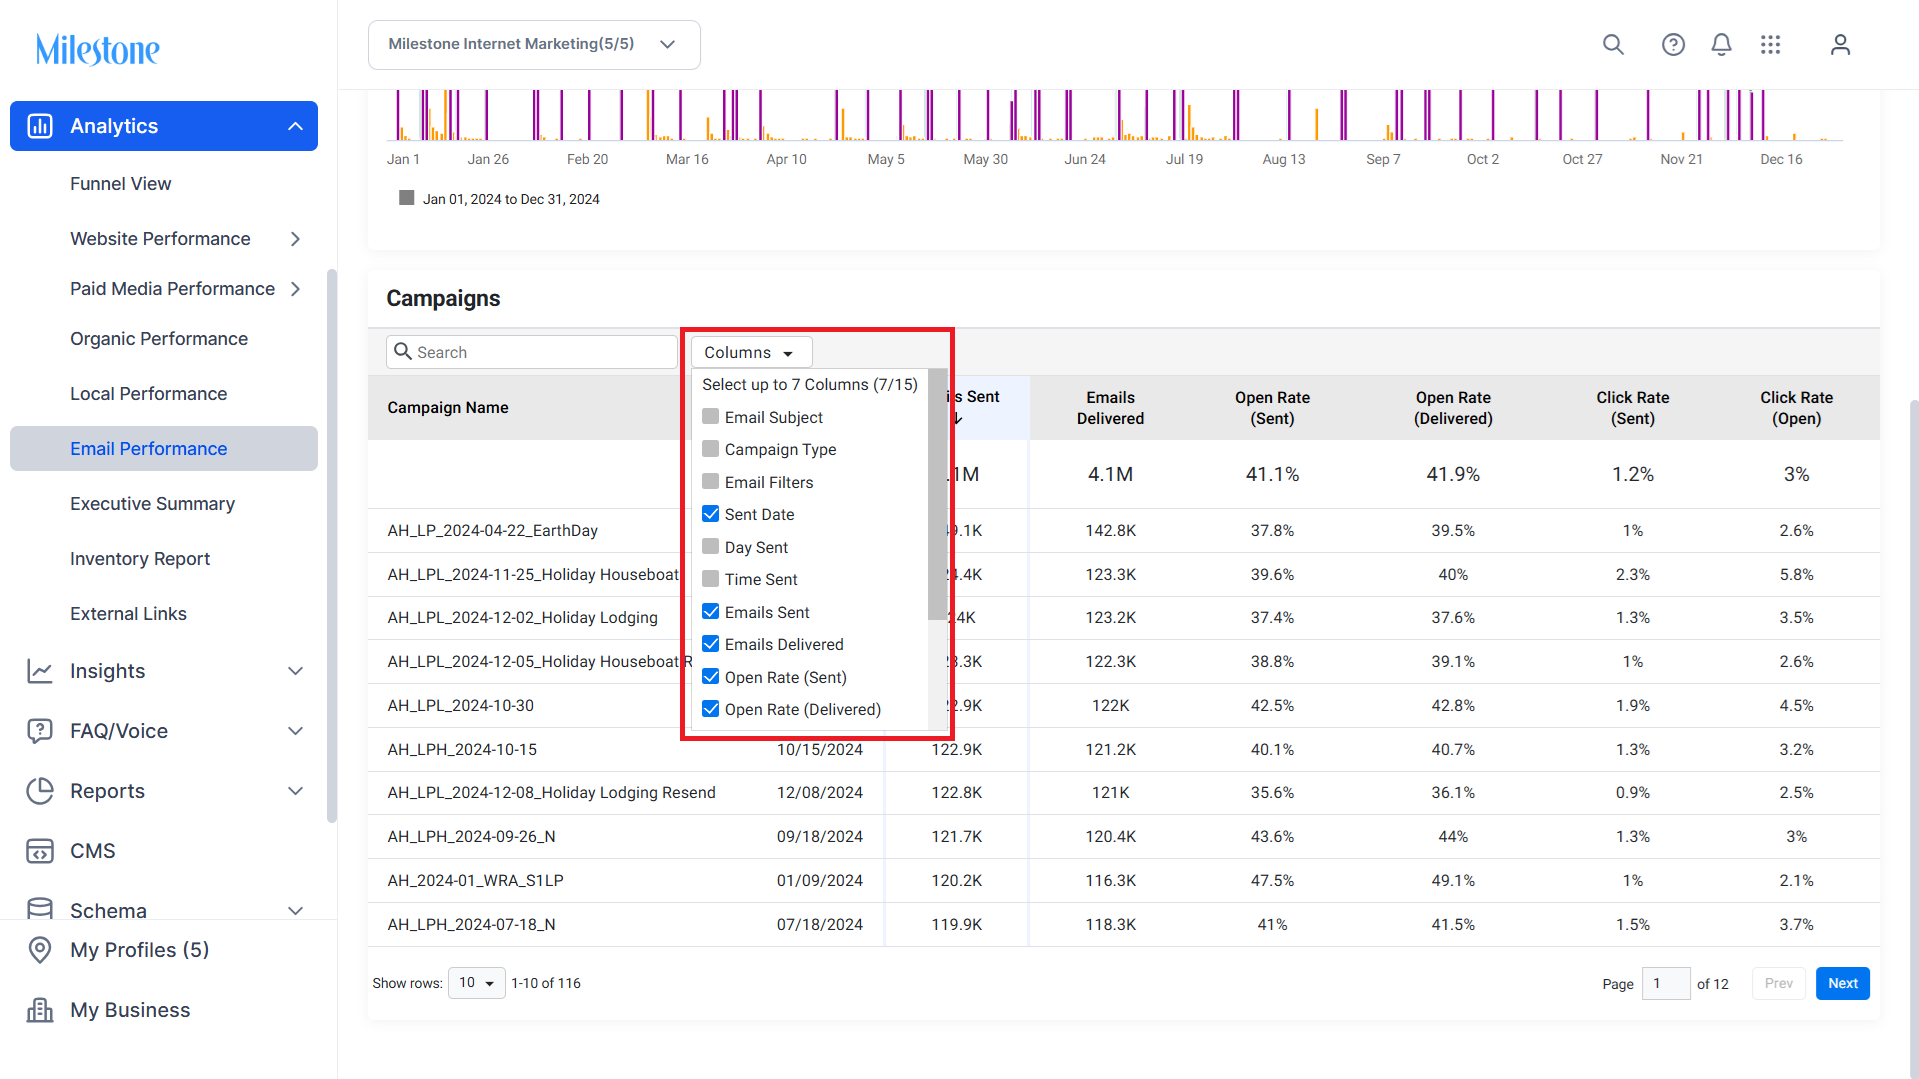Click the search magnifier icon in header
Screen dimensions: 1919x1079
pyautogui.click(x=1613, y=44)
